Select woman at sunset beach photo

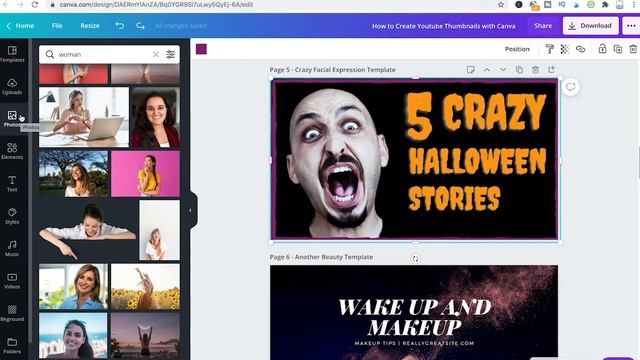coord(145,336)
